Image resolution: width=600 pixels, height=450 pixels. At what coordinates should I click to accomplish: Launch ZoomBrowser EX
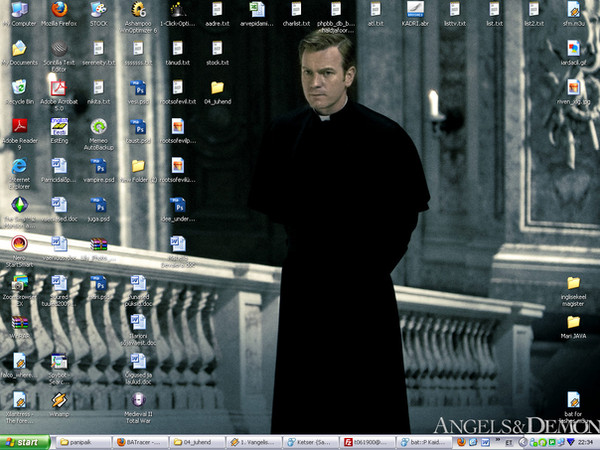point(20,282)
